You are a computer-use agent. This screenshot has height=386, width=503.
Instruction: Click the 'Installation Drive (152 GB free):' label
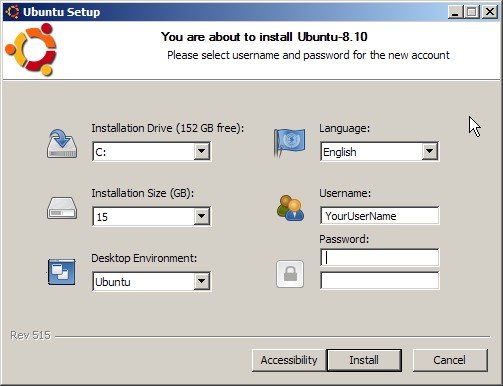168,128
